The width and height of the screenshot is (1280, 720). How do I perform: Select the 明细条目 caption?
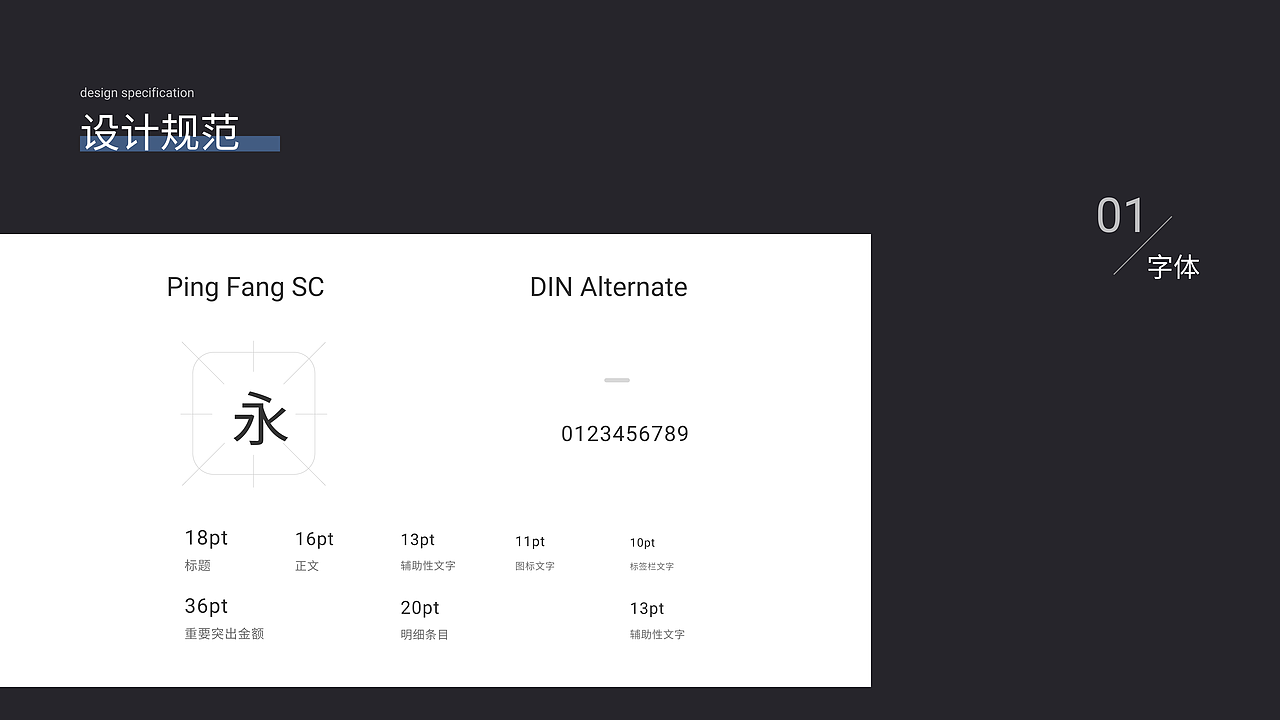click(x=424, y=635)
